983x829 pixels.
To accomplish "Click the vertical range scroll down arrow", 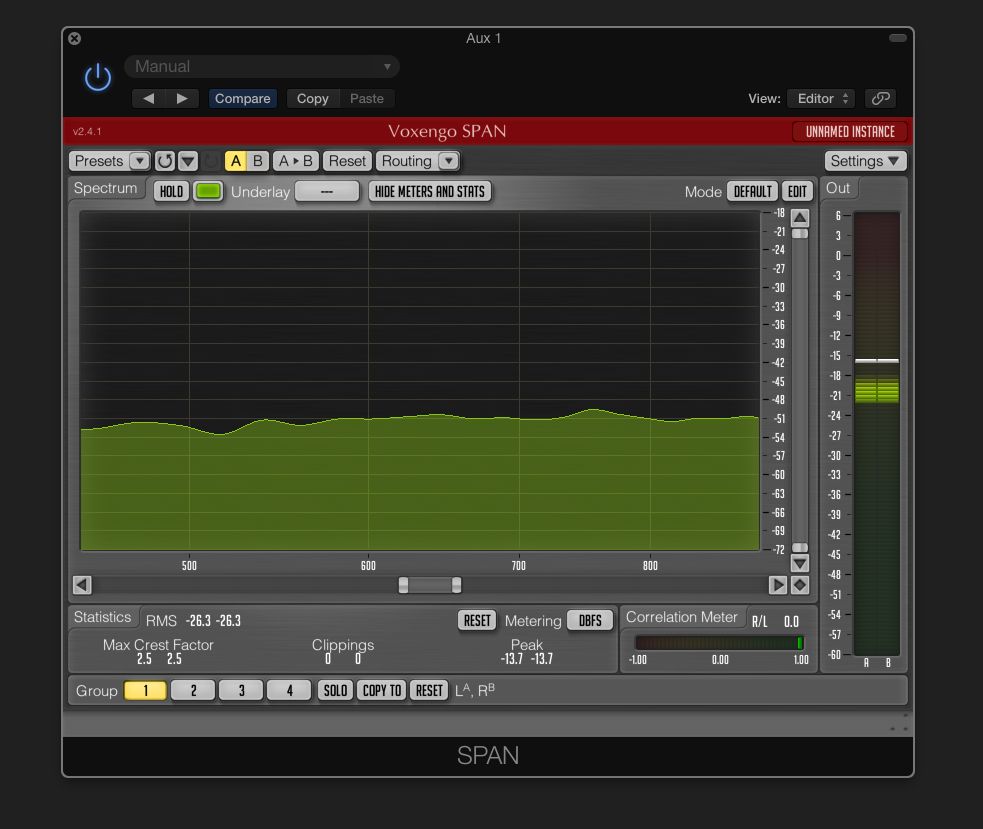I will [800, 563].
